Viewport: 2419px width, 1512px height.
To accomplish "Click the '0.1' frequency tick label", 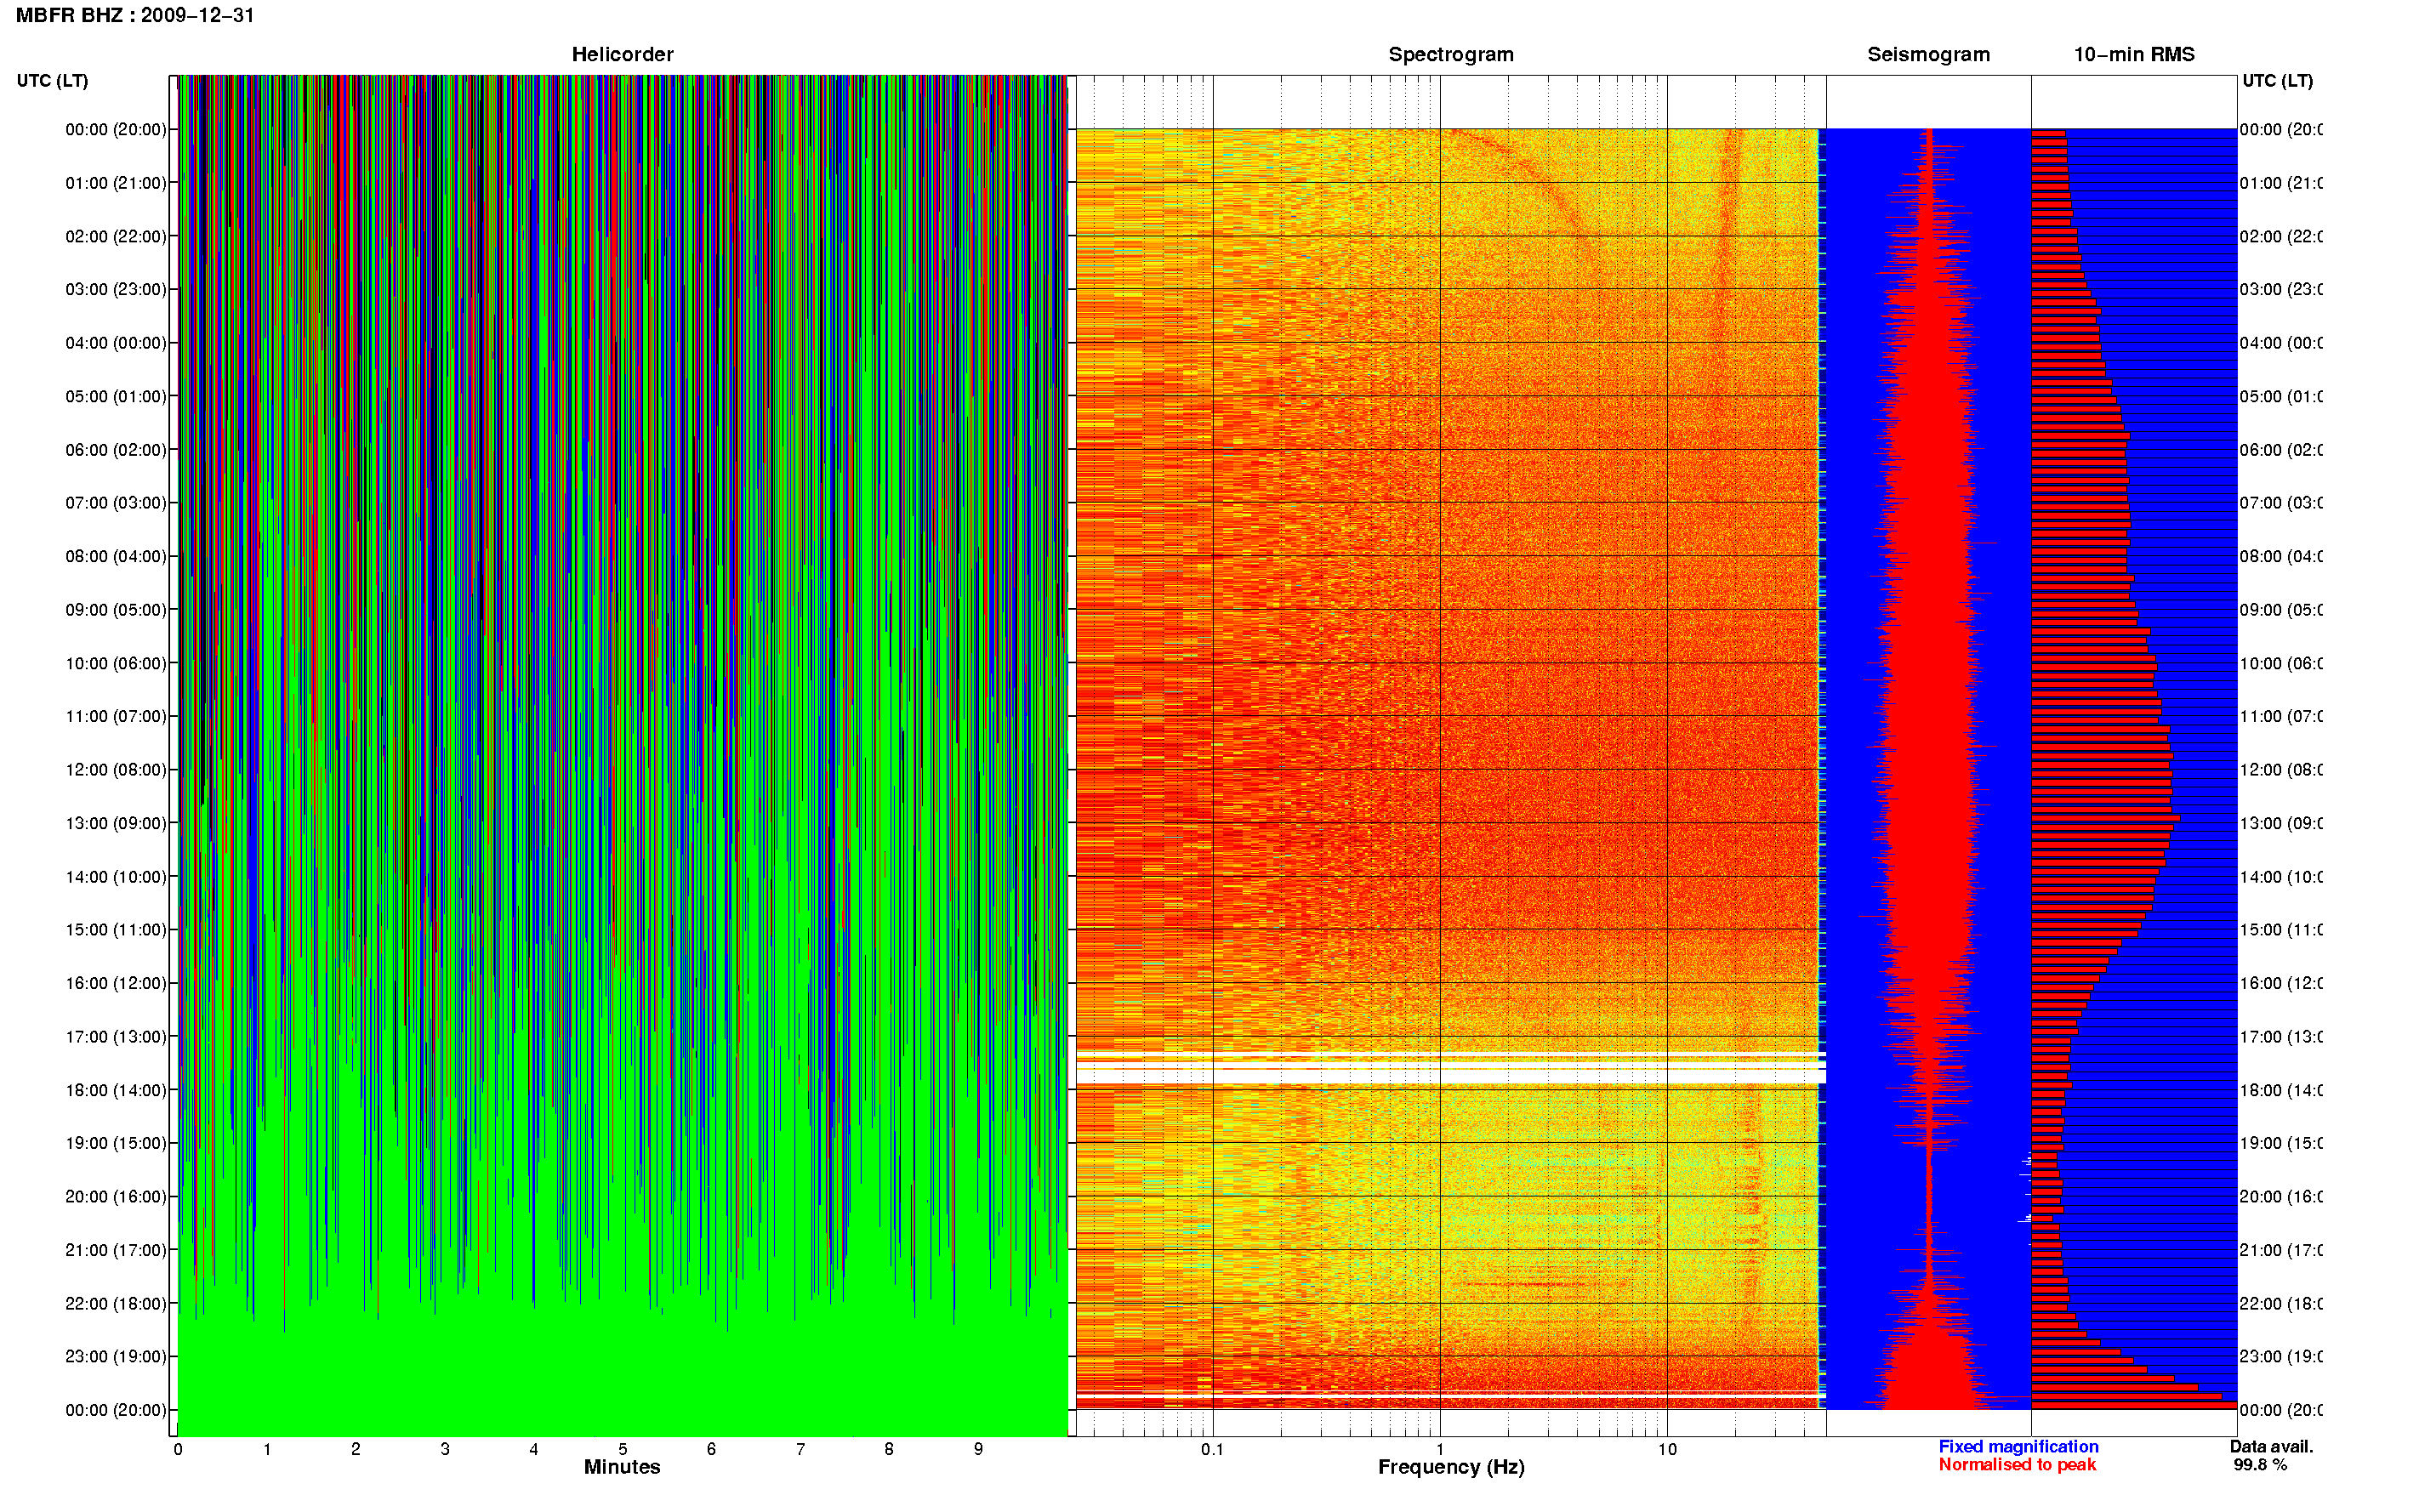I will click(x=1212, y=1449).
